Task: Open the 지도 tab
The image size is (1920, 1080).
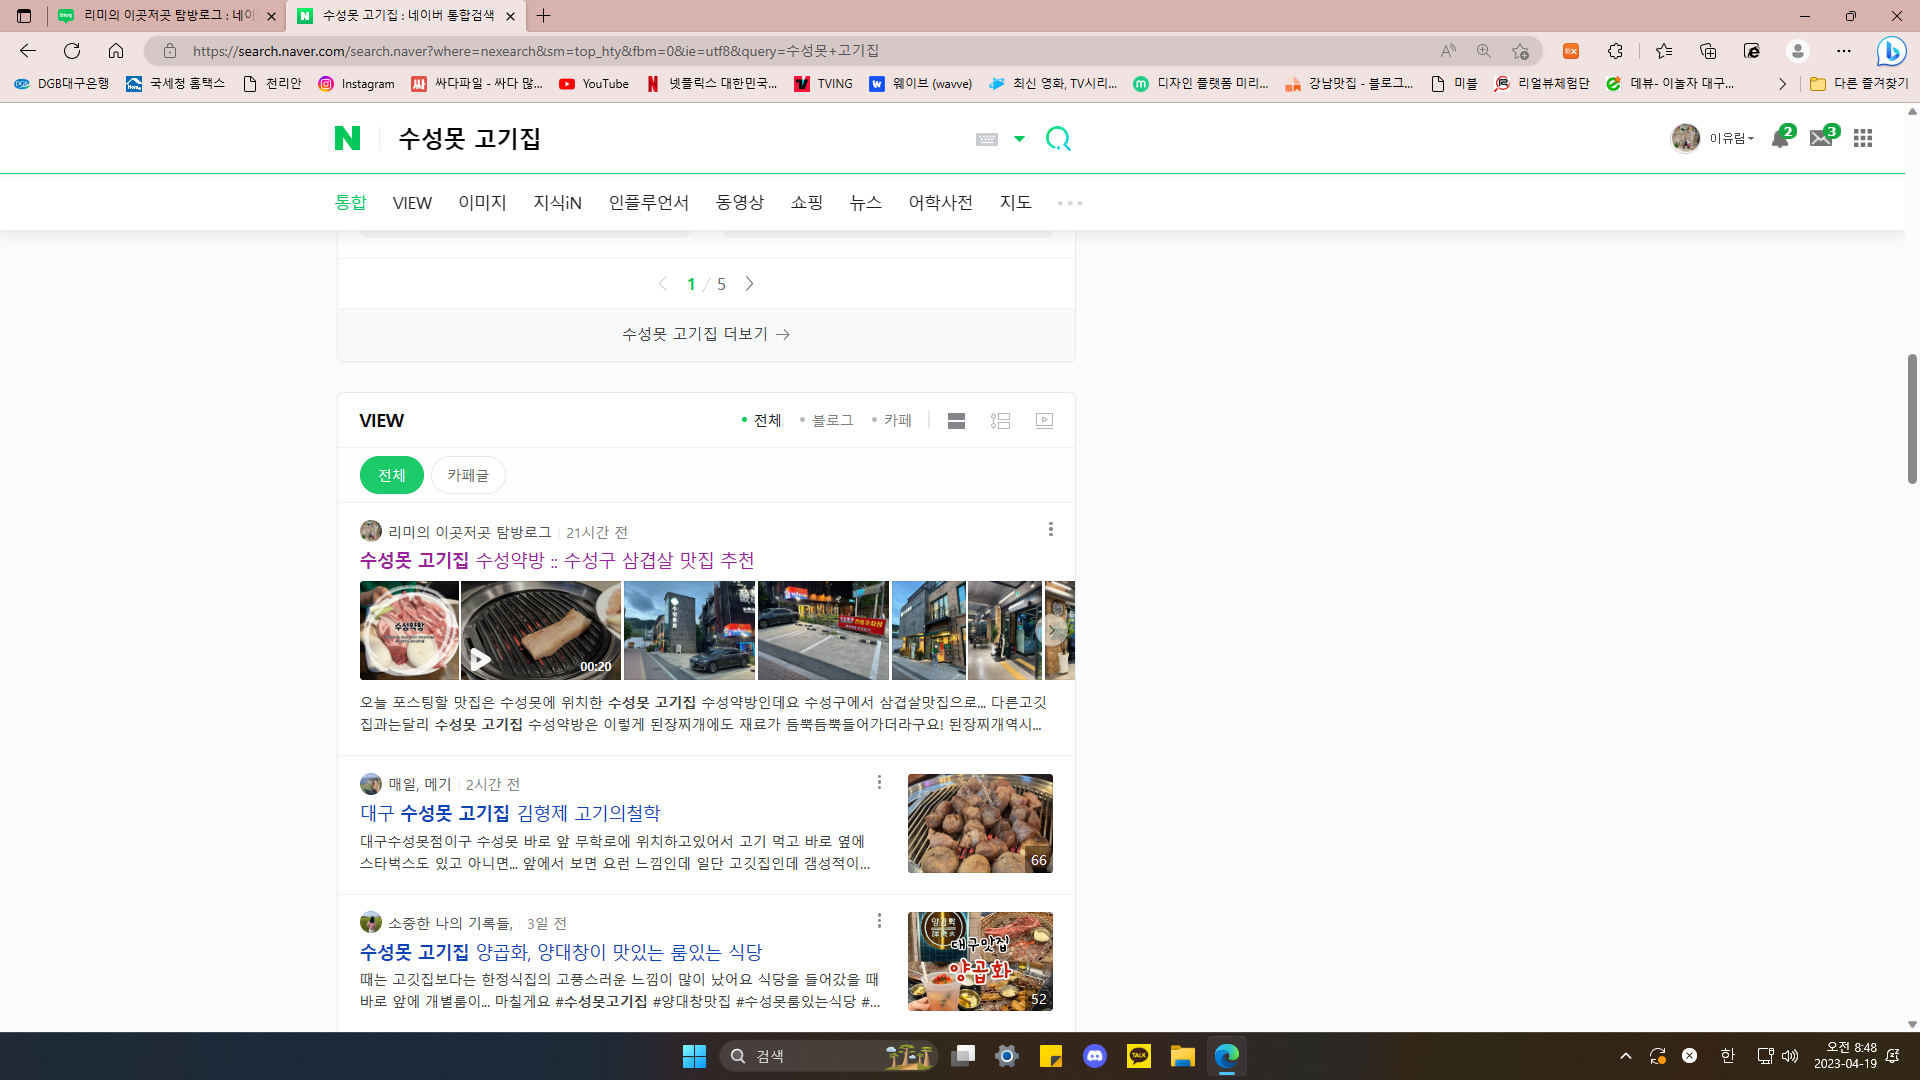Action: click(1015, 202)
